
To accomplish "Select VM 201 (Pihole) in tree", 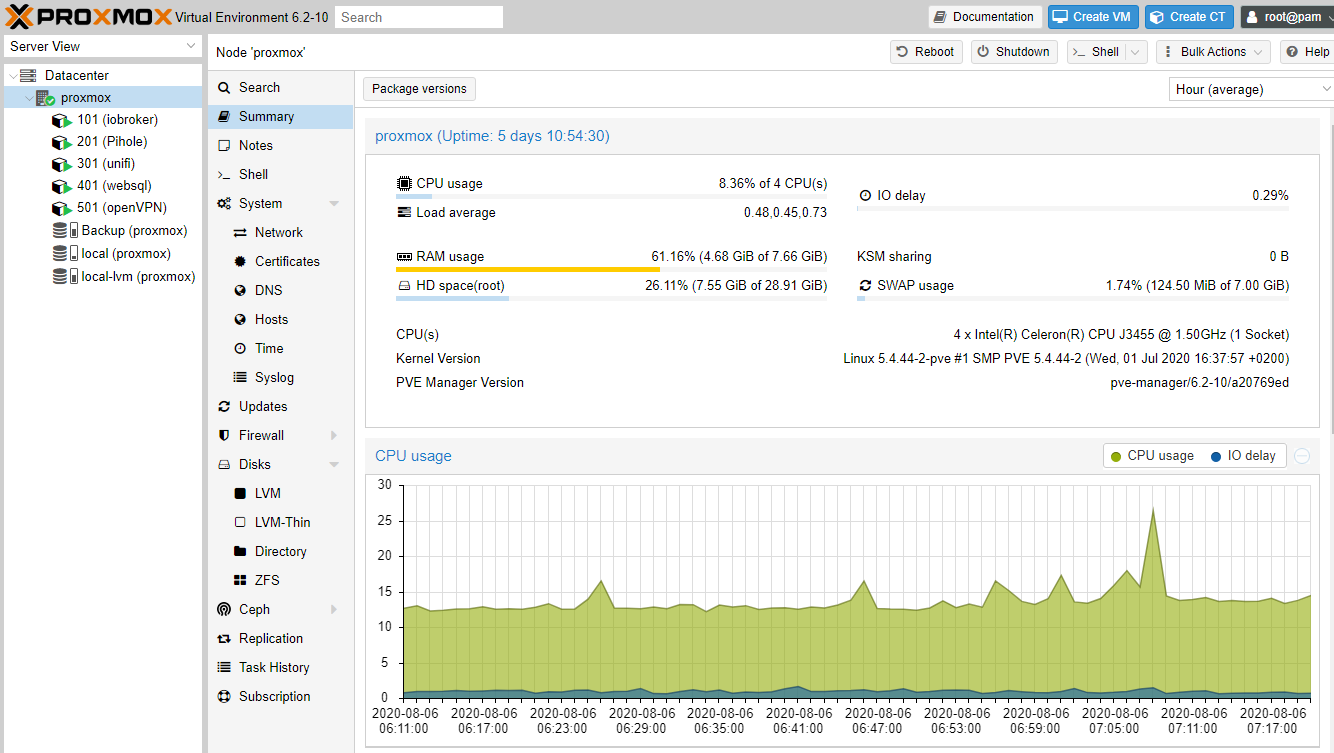I will [x=111, y=141].
